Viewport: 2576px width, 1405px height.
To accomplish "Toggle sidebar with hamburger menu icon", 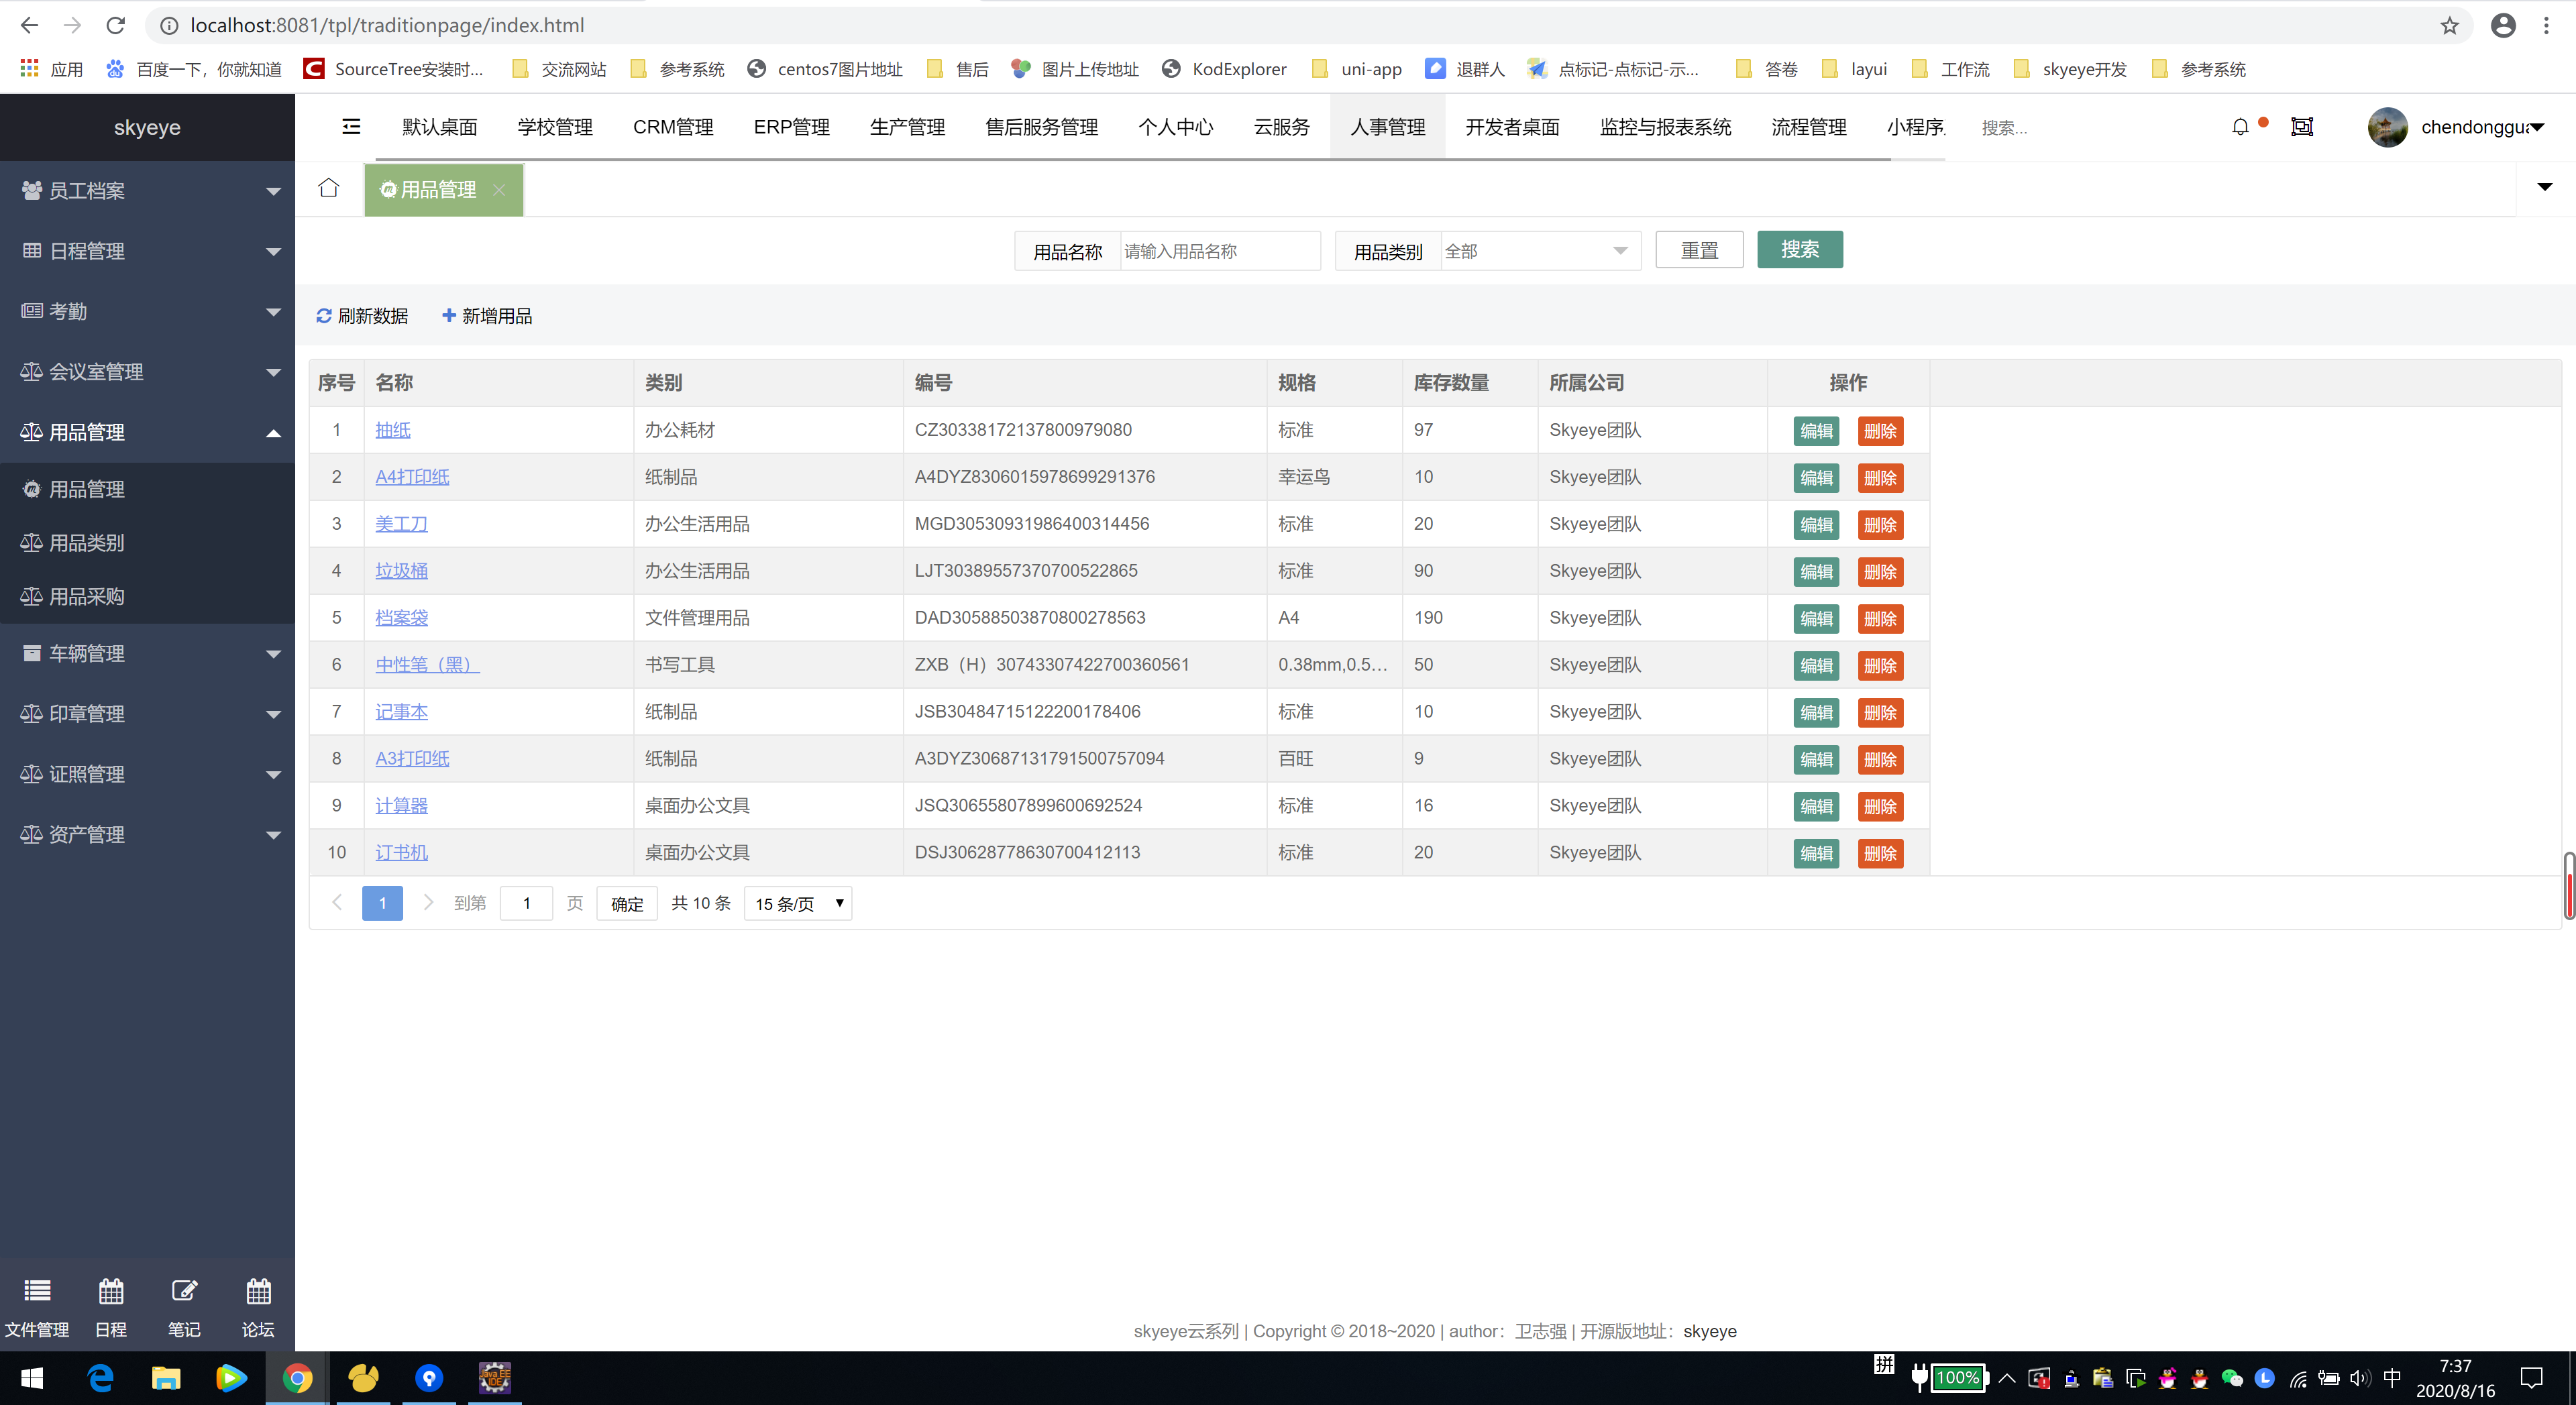I will (351, 127).
